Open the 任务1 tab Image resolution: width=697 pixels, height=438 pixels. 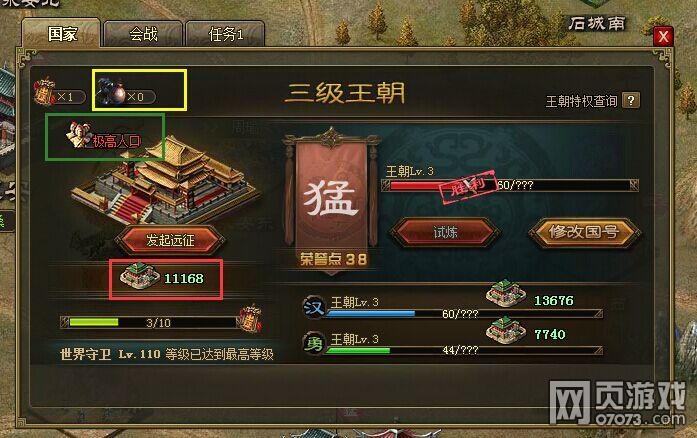(225, 34)
